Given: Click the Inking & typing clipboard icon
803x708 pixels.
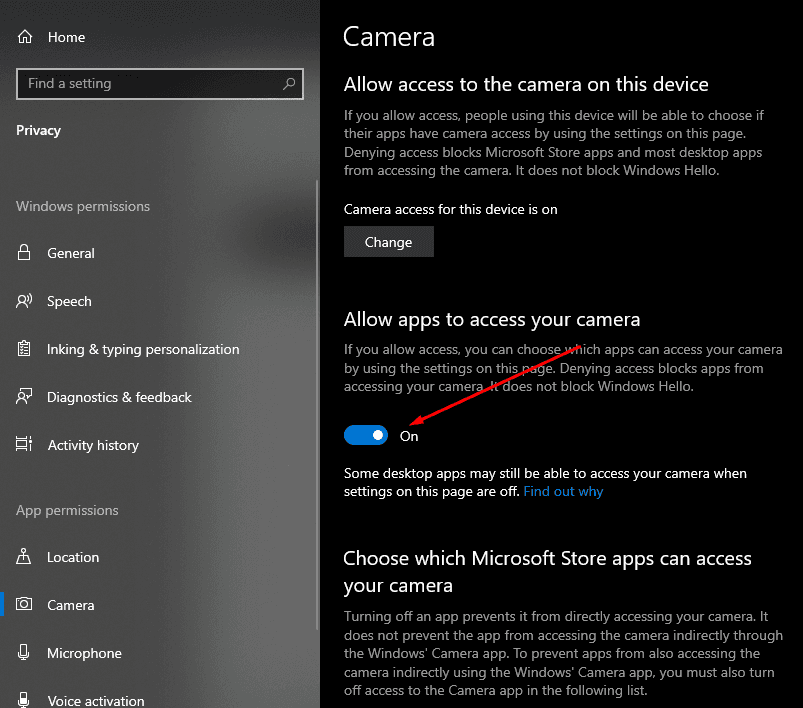Looking at the screenshot, I should 25,349.
